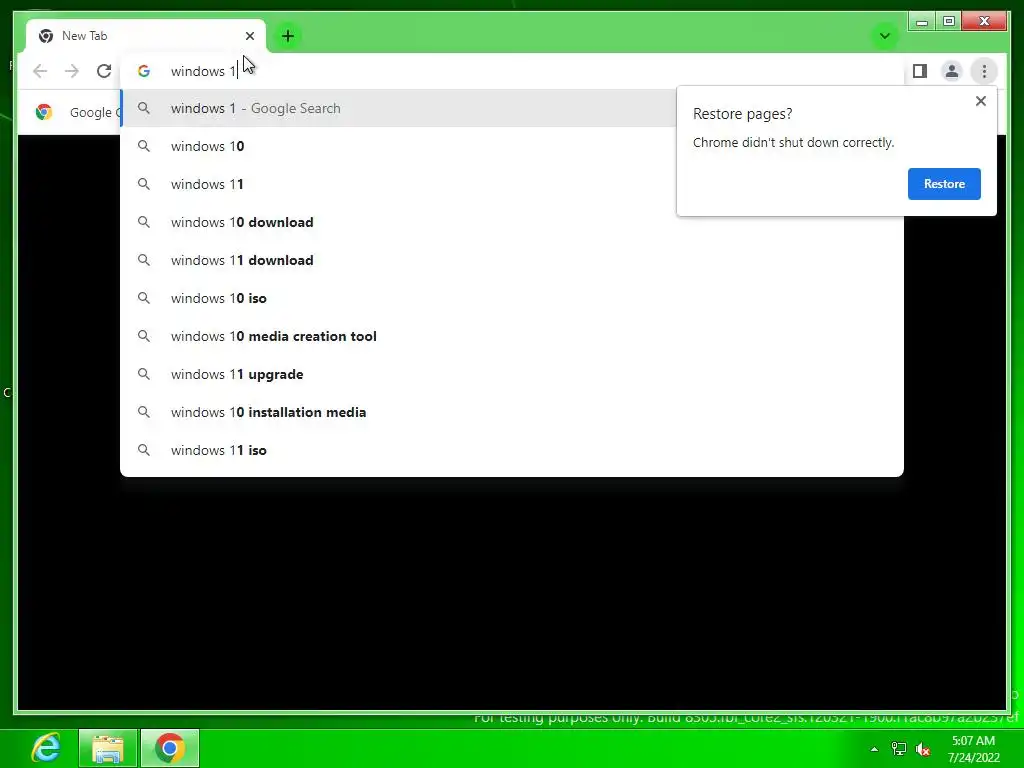The height and width of the screenshot is (768, 1024).
Task: Open the Chrome side panel icon
Action: point(920,71)
